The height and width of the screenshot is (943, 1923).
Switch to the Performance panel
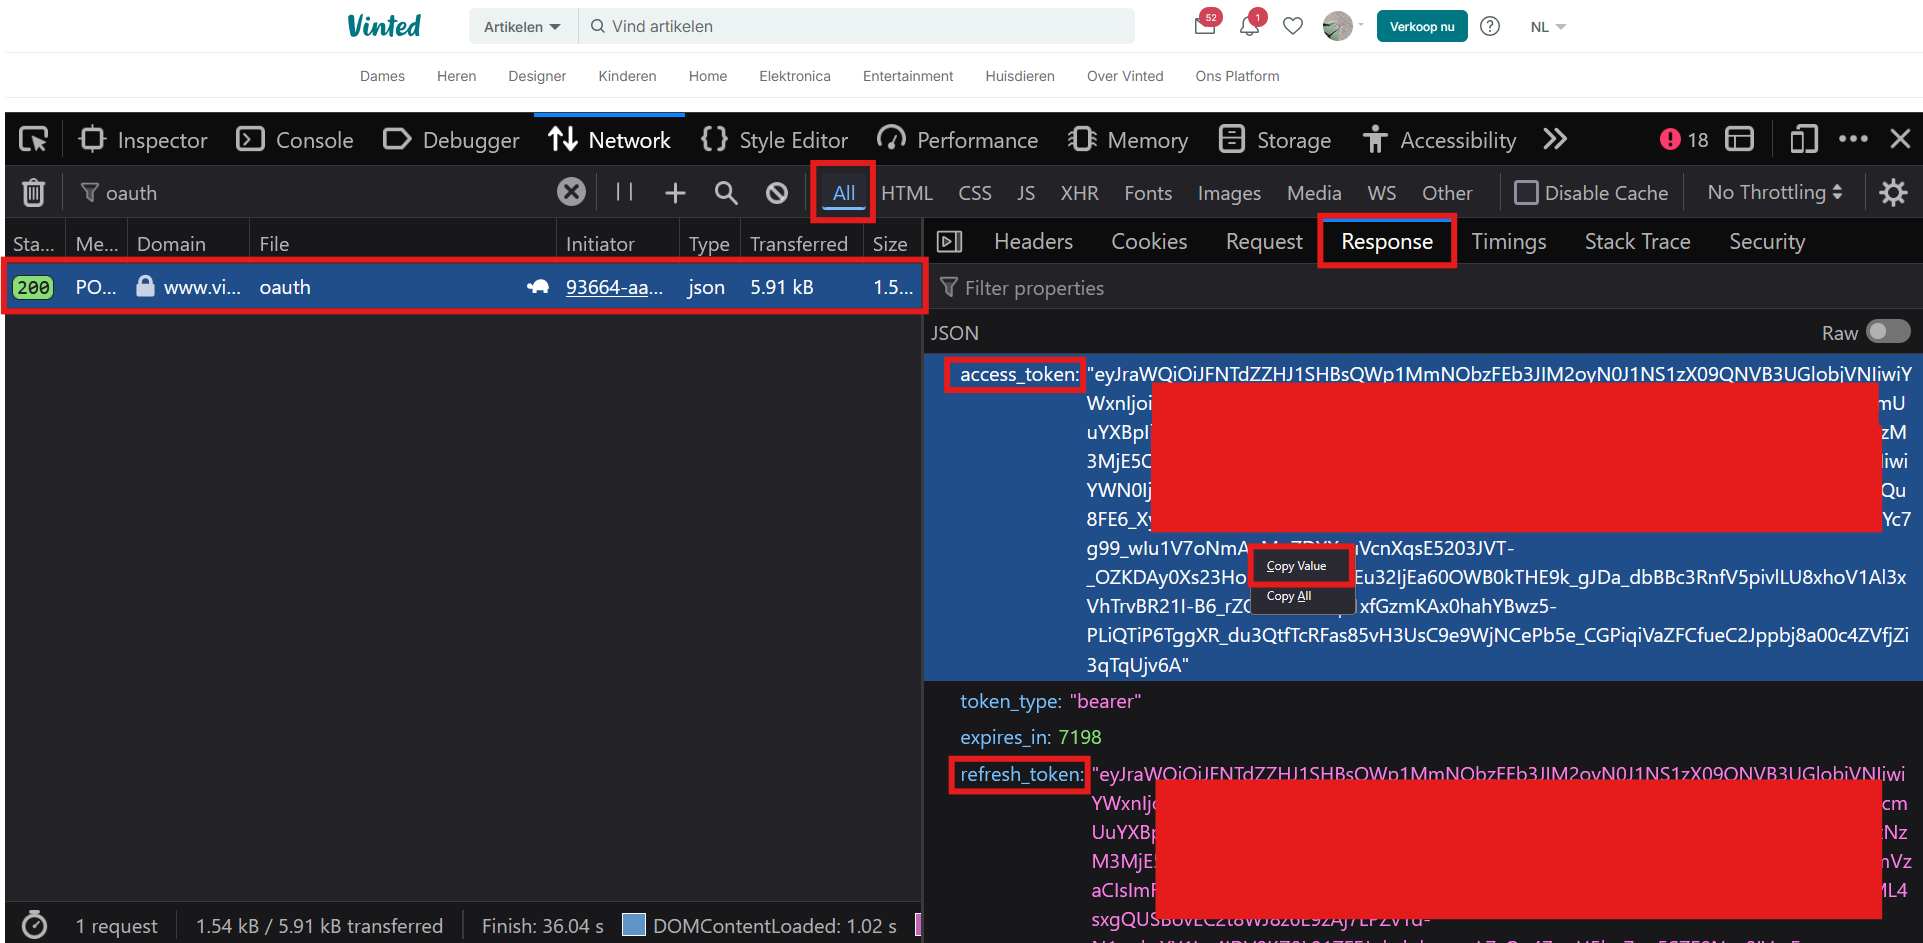957,140
